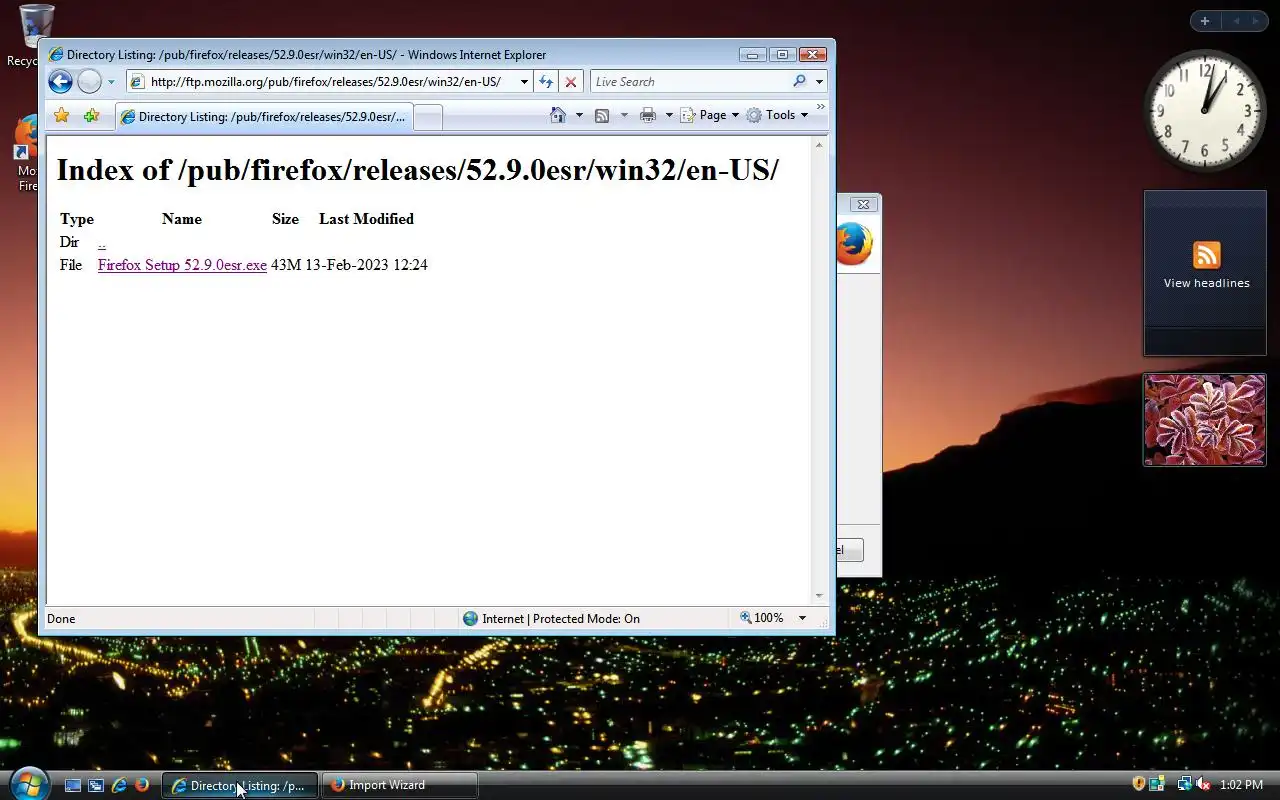Click the Add to Favorites icon
Image resolution: width=1280 pixels, height=800 pixels.
point(91,115)
